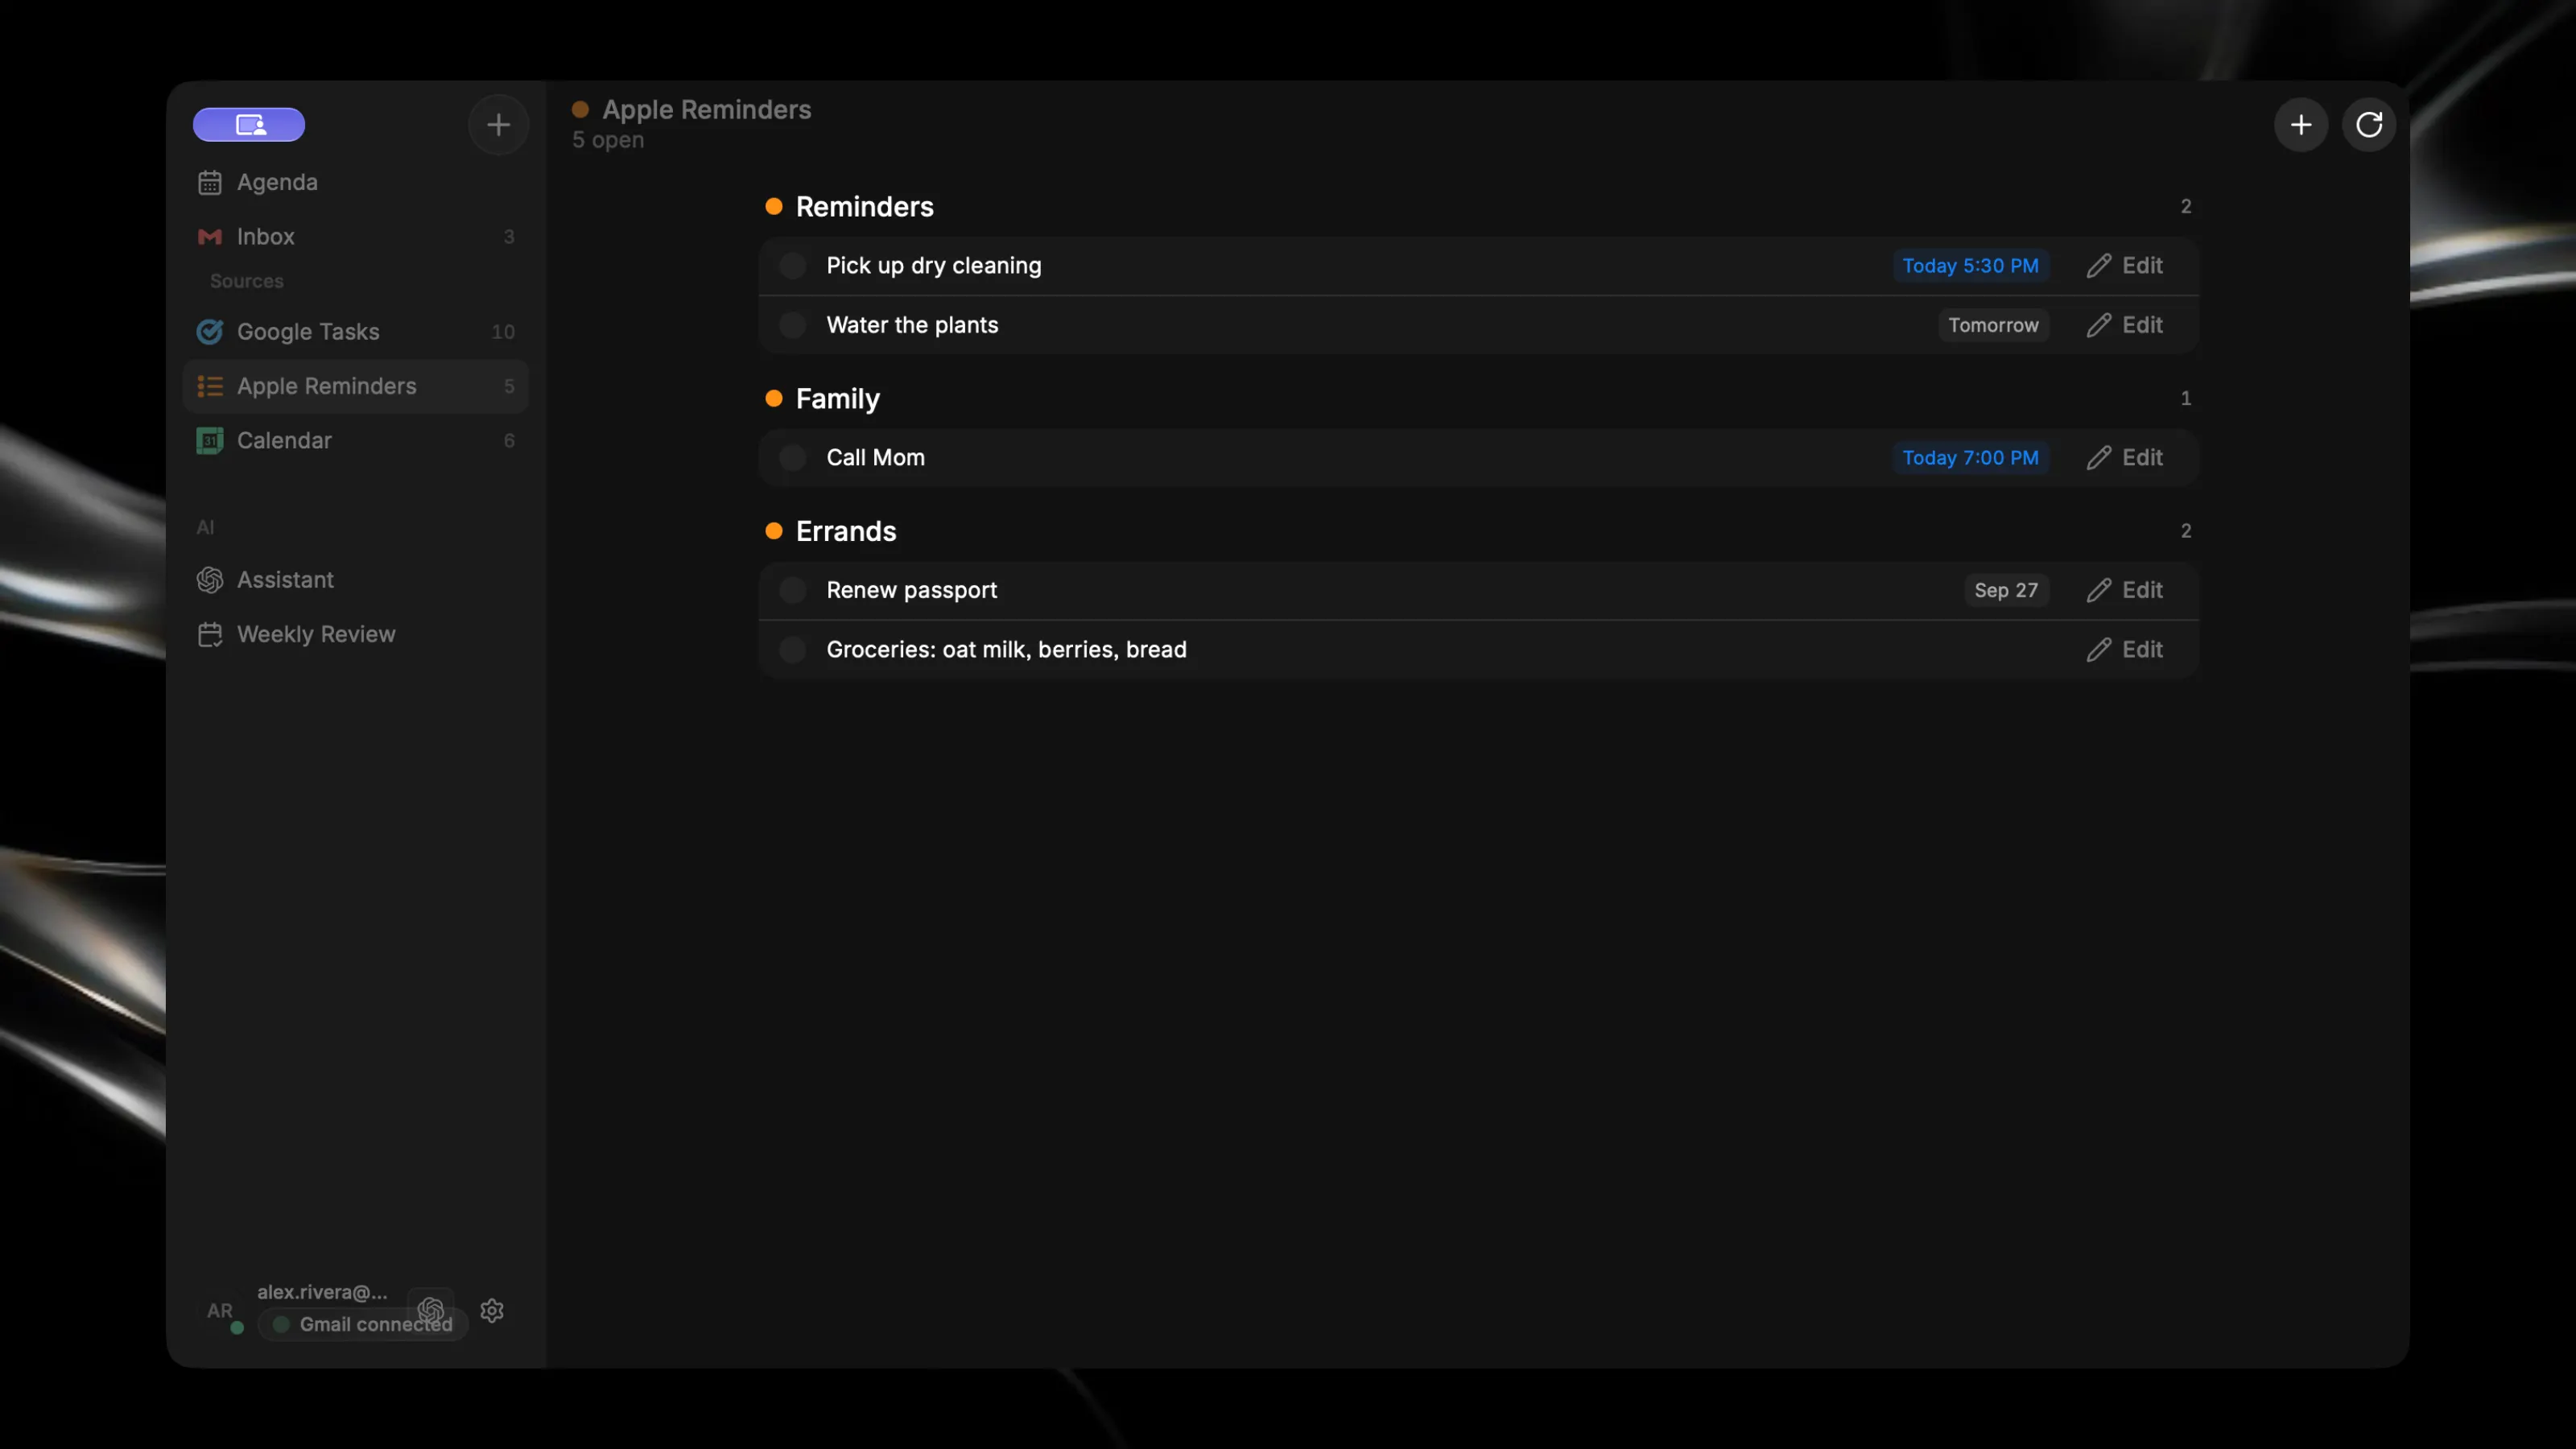Edit the 'Call Mom' reminder

pos(2125,457)
